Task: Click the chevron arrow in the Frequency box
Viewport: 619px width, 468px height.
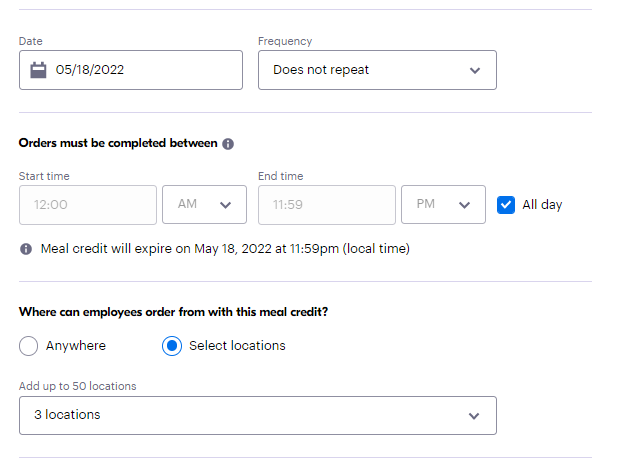Action: tap(474, 71)
